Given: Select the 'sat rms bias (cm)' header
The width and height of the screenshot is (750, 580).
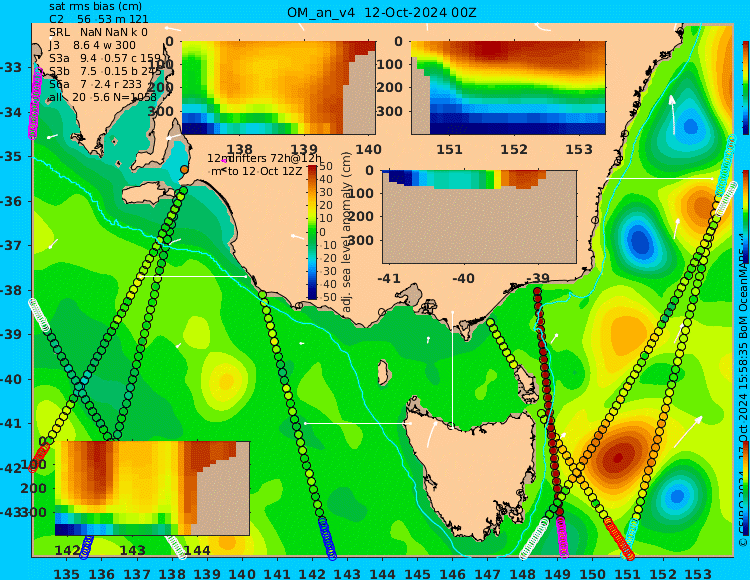Looking at the screenshot, I should [96, 7].
